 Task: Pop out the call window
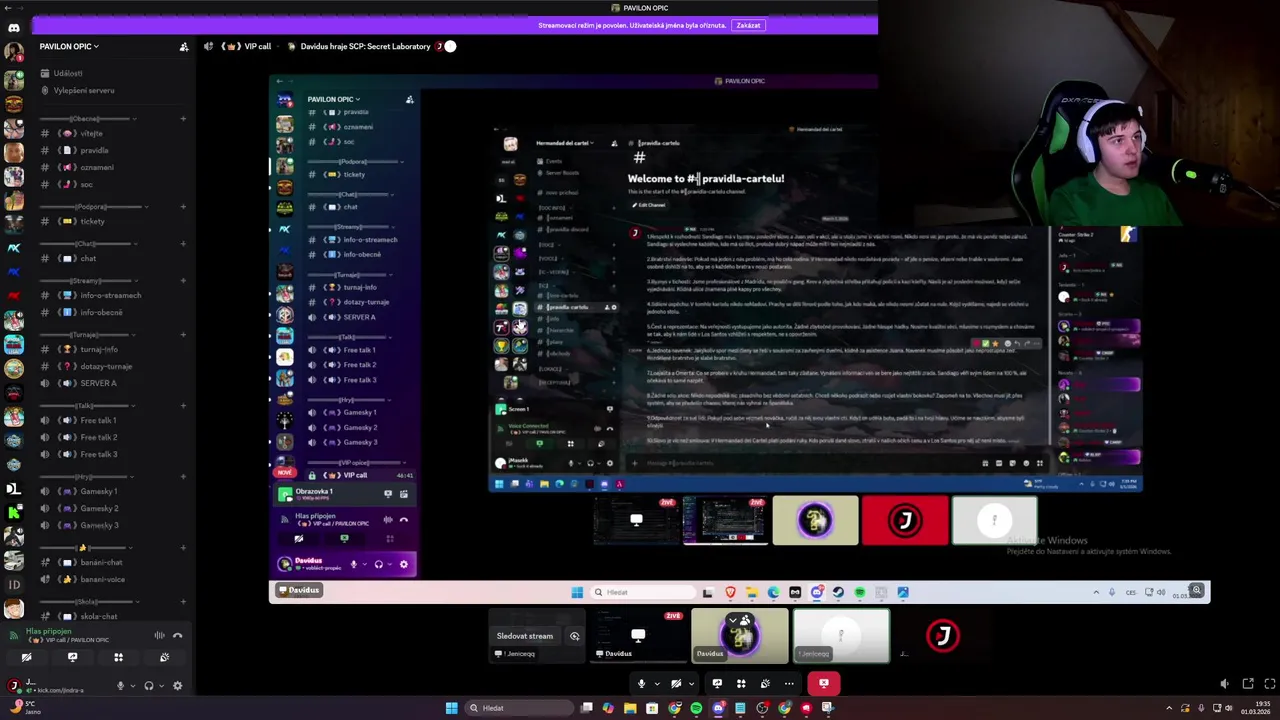(1248, 684)
